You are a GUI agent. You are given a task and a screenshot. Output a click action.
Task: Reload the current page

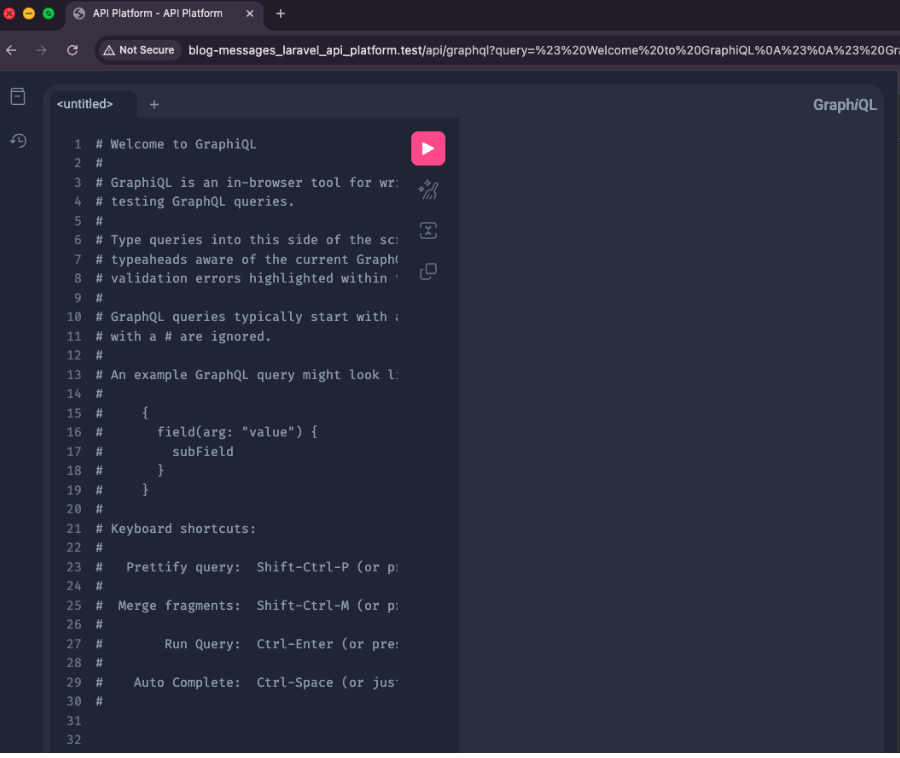click(x=72, y=50)
